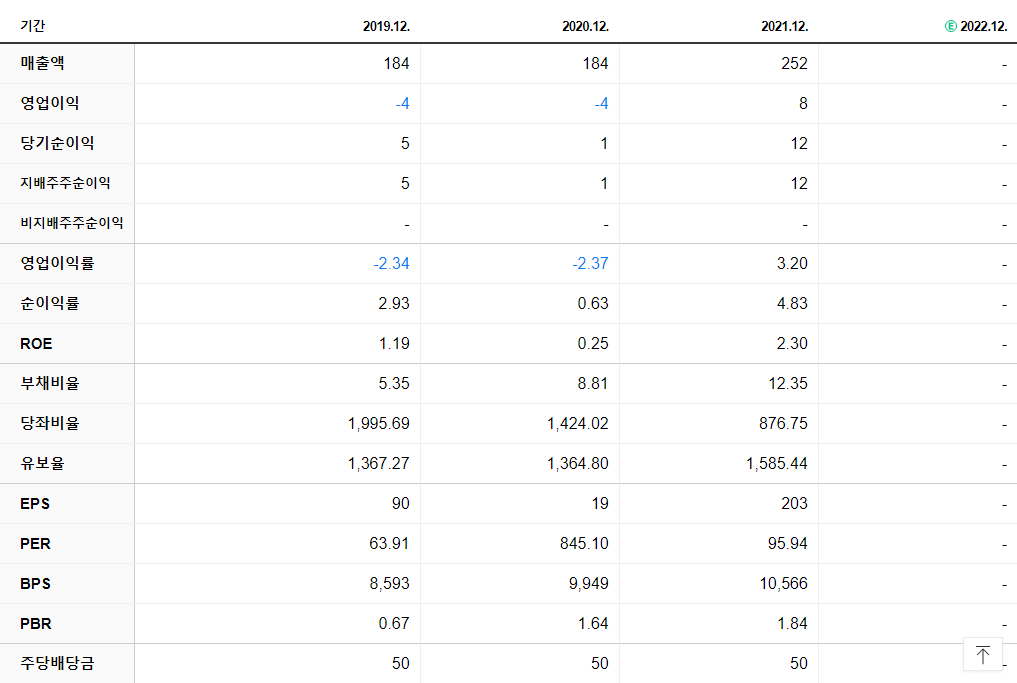Click 유보율 value 1,364.80
The image size is (1017, 683).
click(x=578, y=464)
